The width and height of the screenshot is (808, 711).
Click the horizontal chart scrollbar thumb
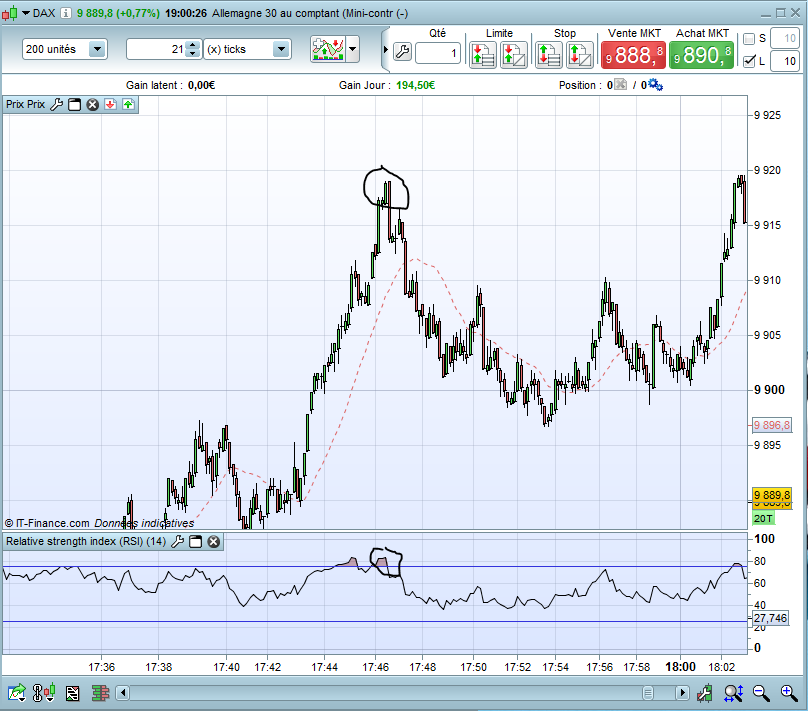pos(648,693)
